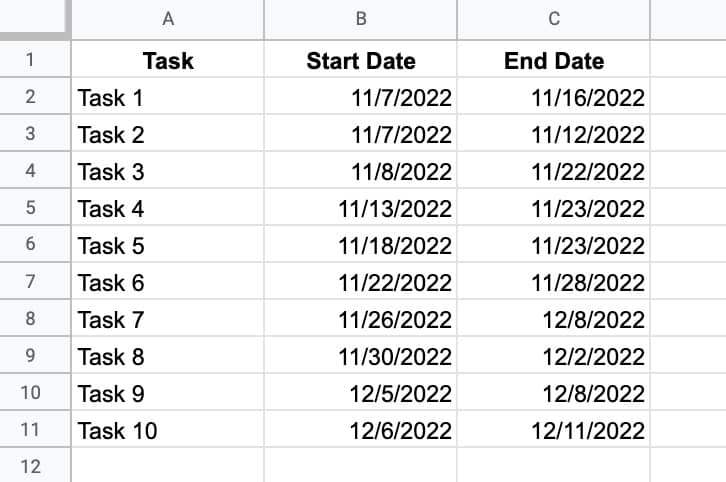
Task: Select Task 6 start date 11/22/2022
Action: (360, 283)
